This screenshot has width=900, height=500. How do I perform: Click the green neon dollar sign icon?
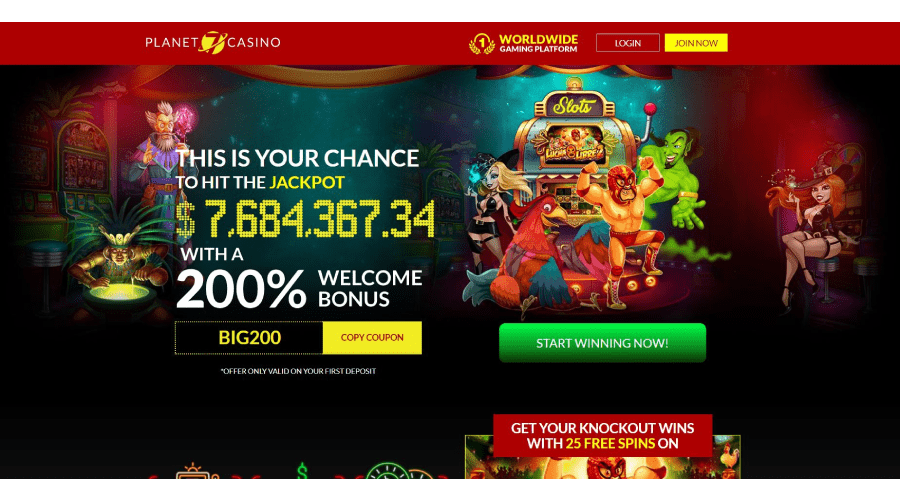coord(302,471)
